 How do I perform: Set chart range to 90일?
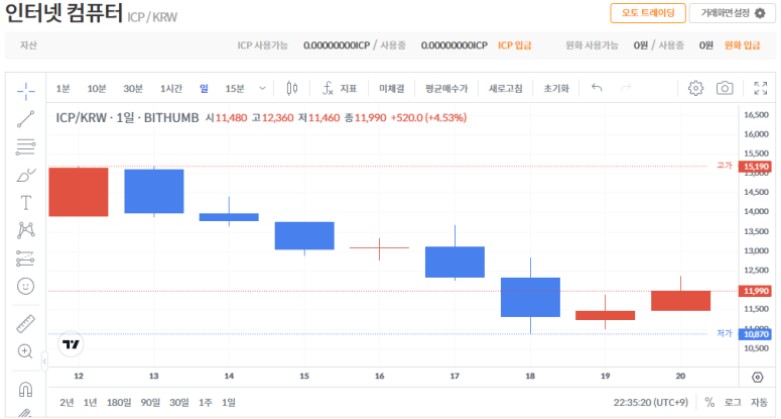[150, 403]
